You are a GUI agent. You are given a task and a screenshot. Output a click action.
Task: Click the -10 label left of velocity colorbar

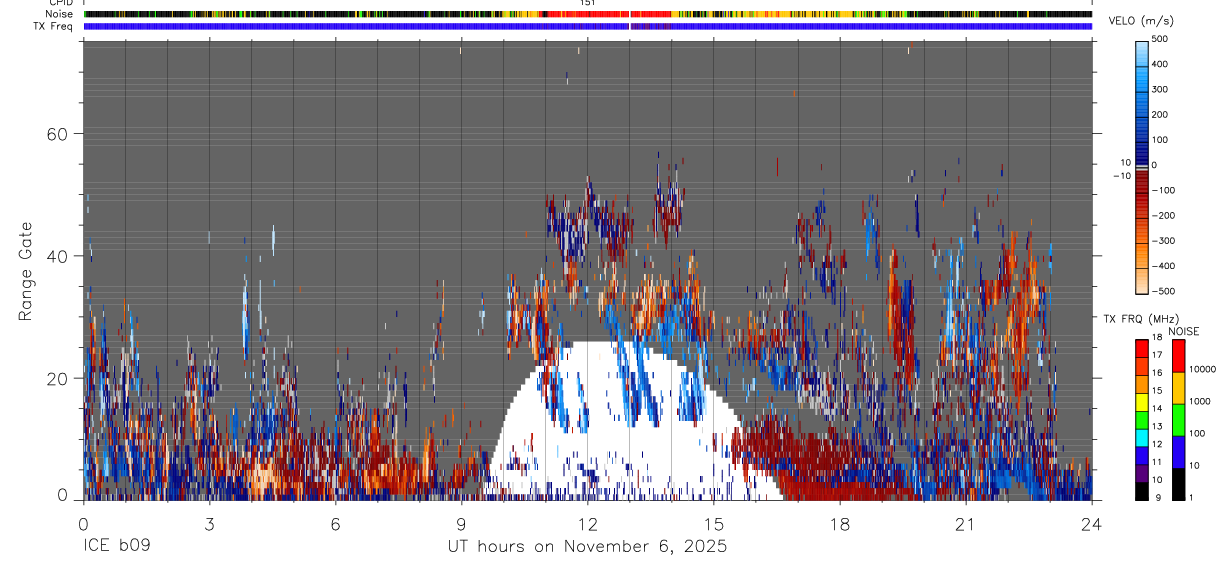point(1123,176)
